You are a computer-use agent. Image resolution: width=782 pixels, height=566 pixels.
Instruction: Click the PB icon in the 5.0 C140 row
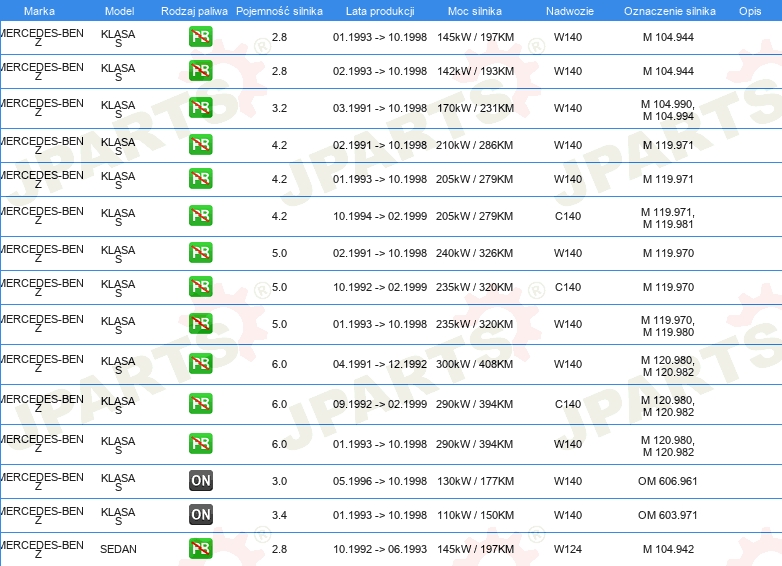pos(200,286)
